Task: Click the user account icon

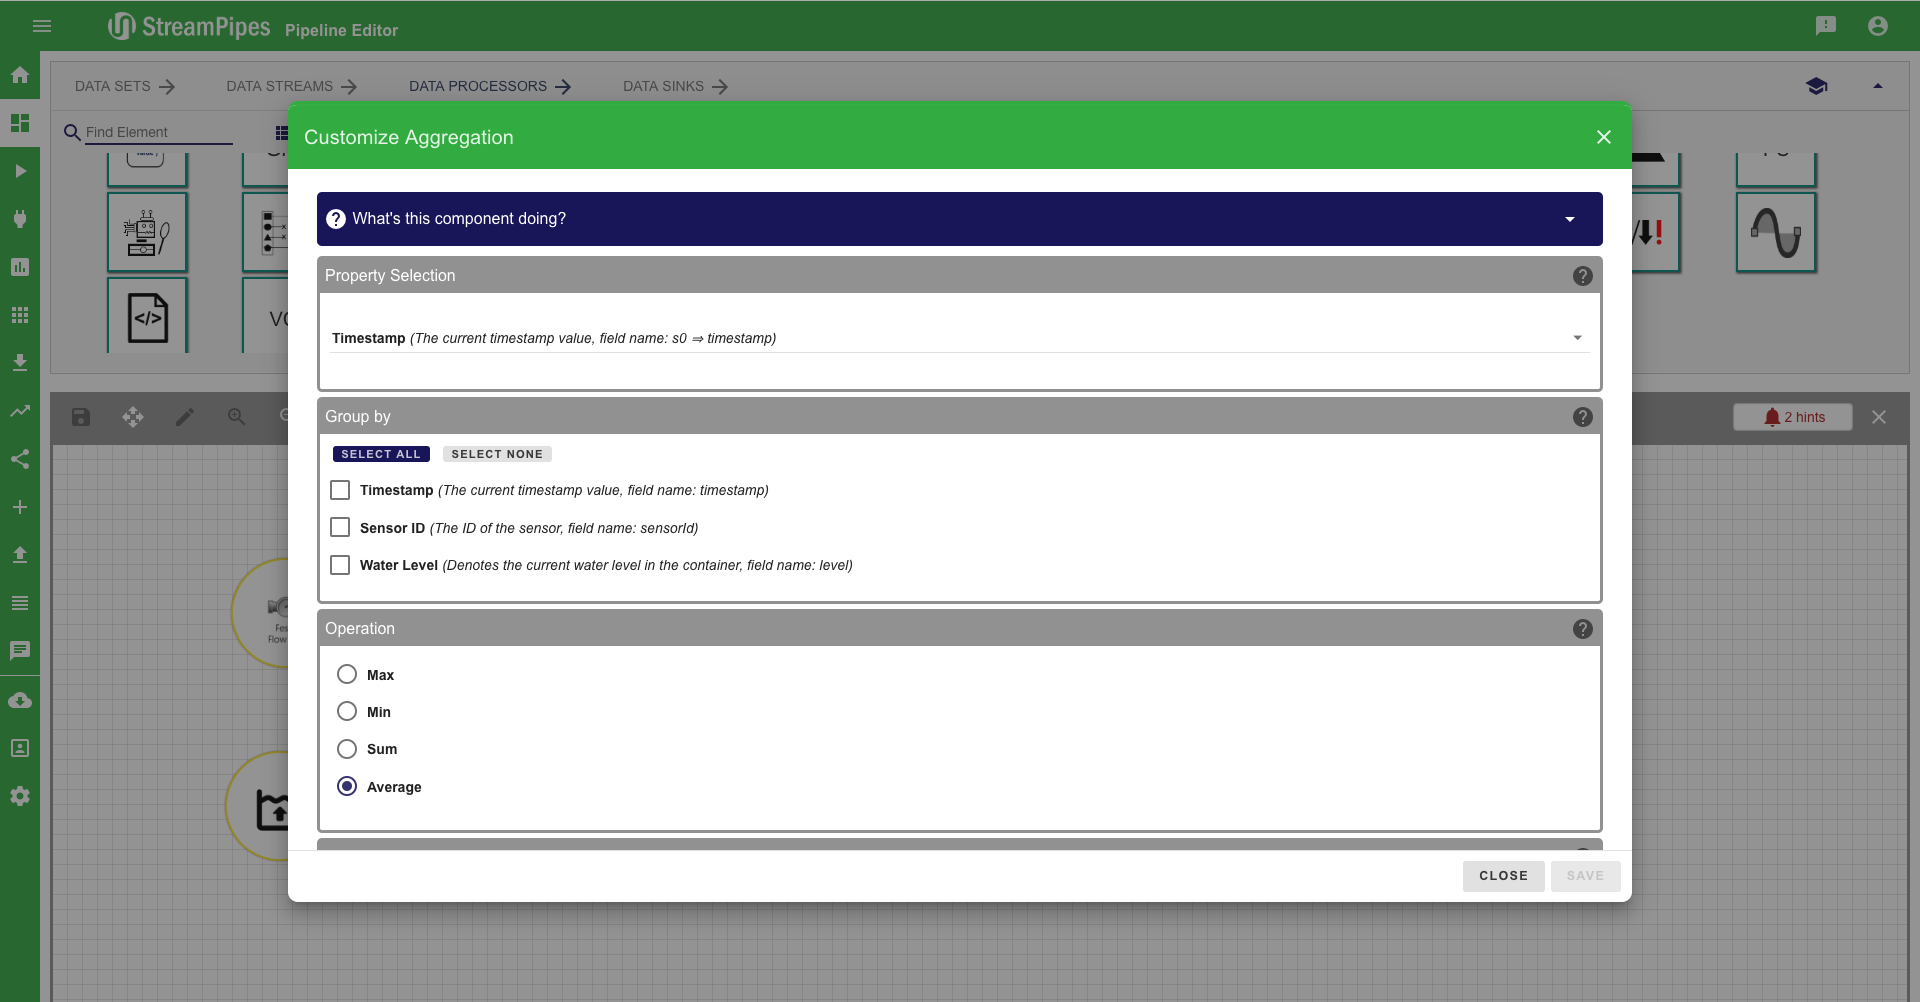Action: (x=1878, y=26)
